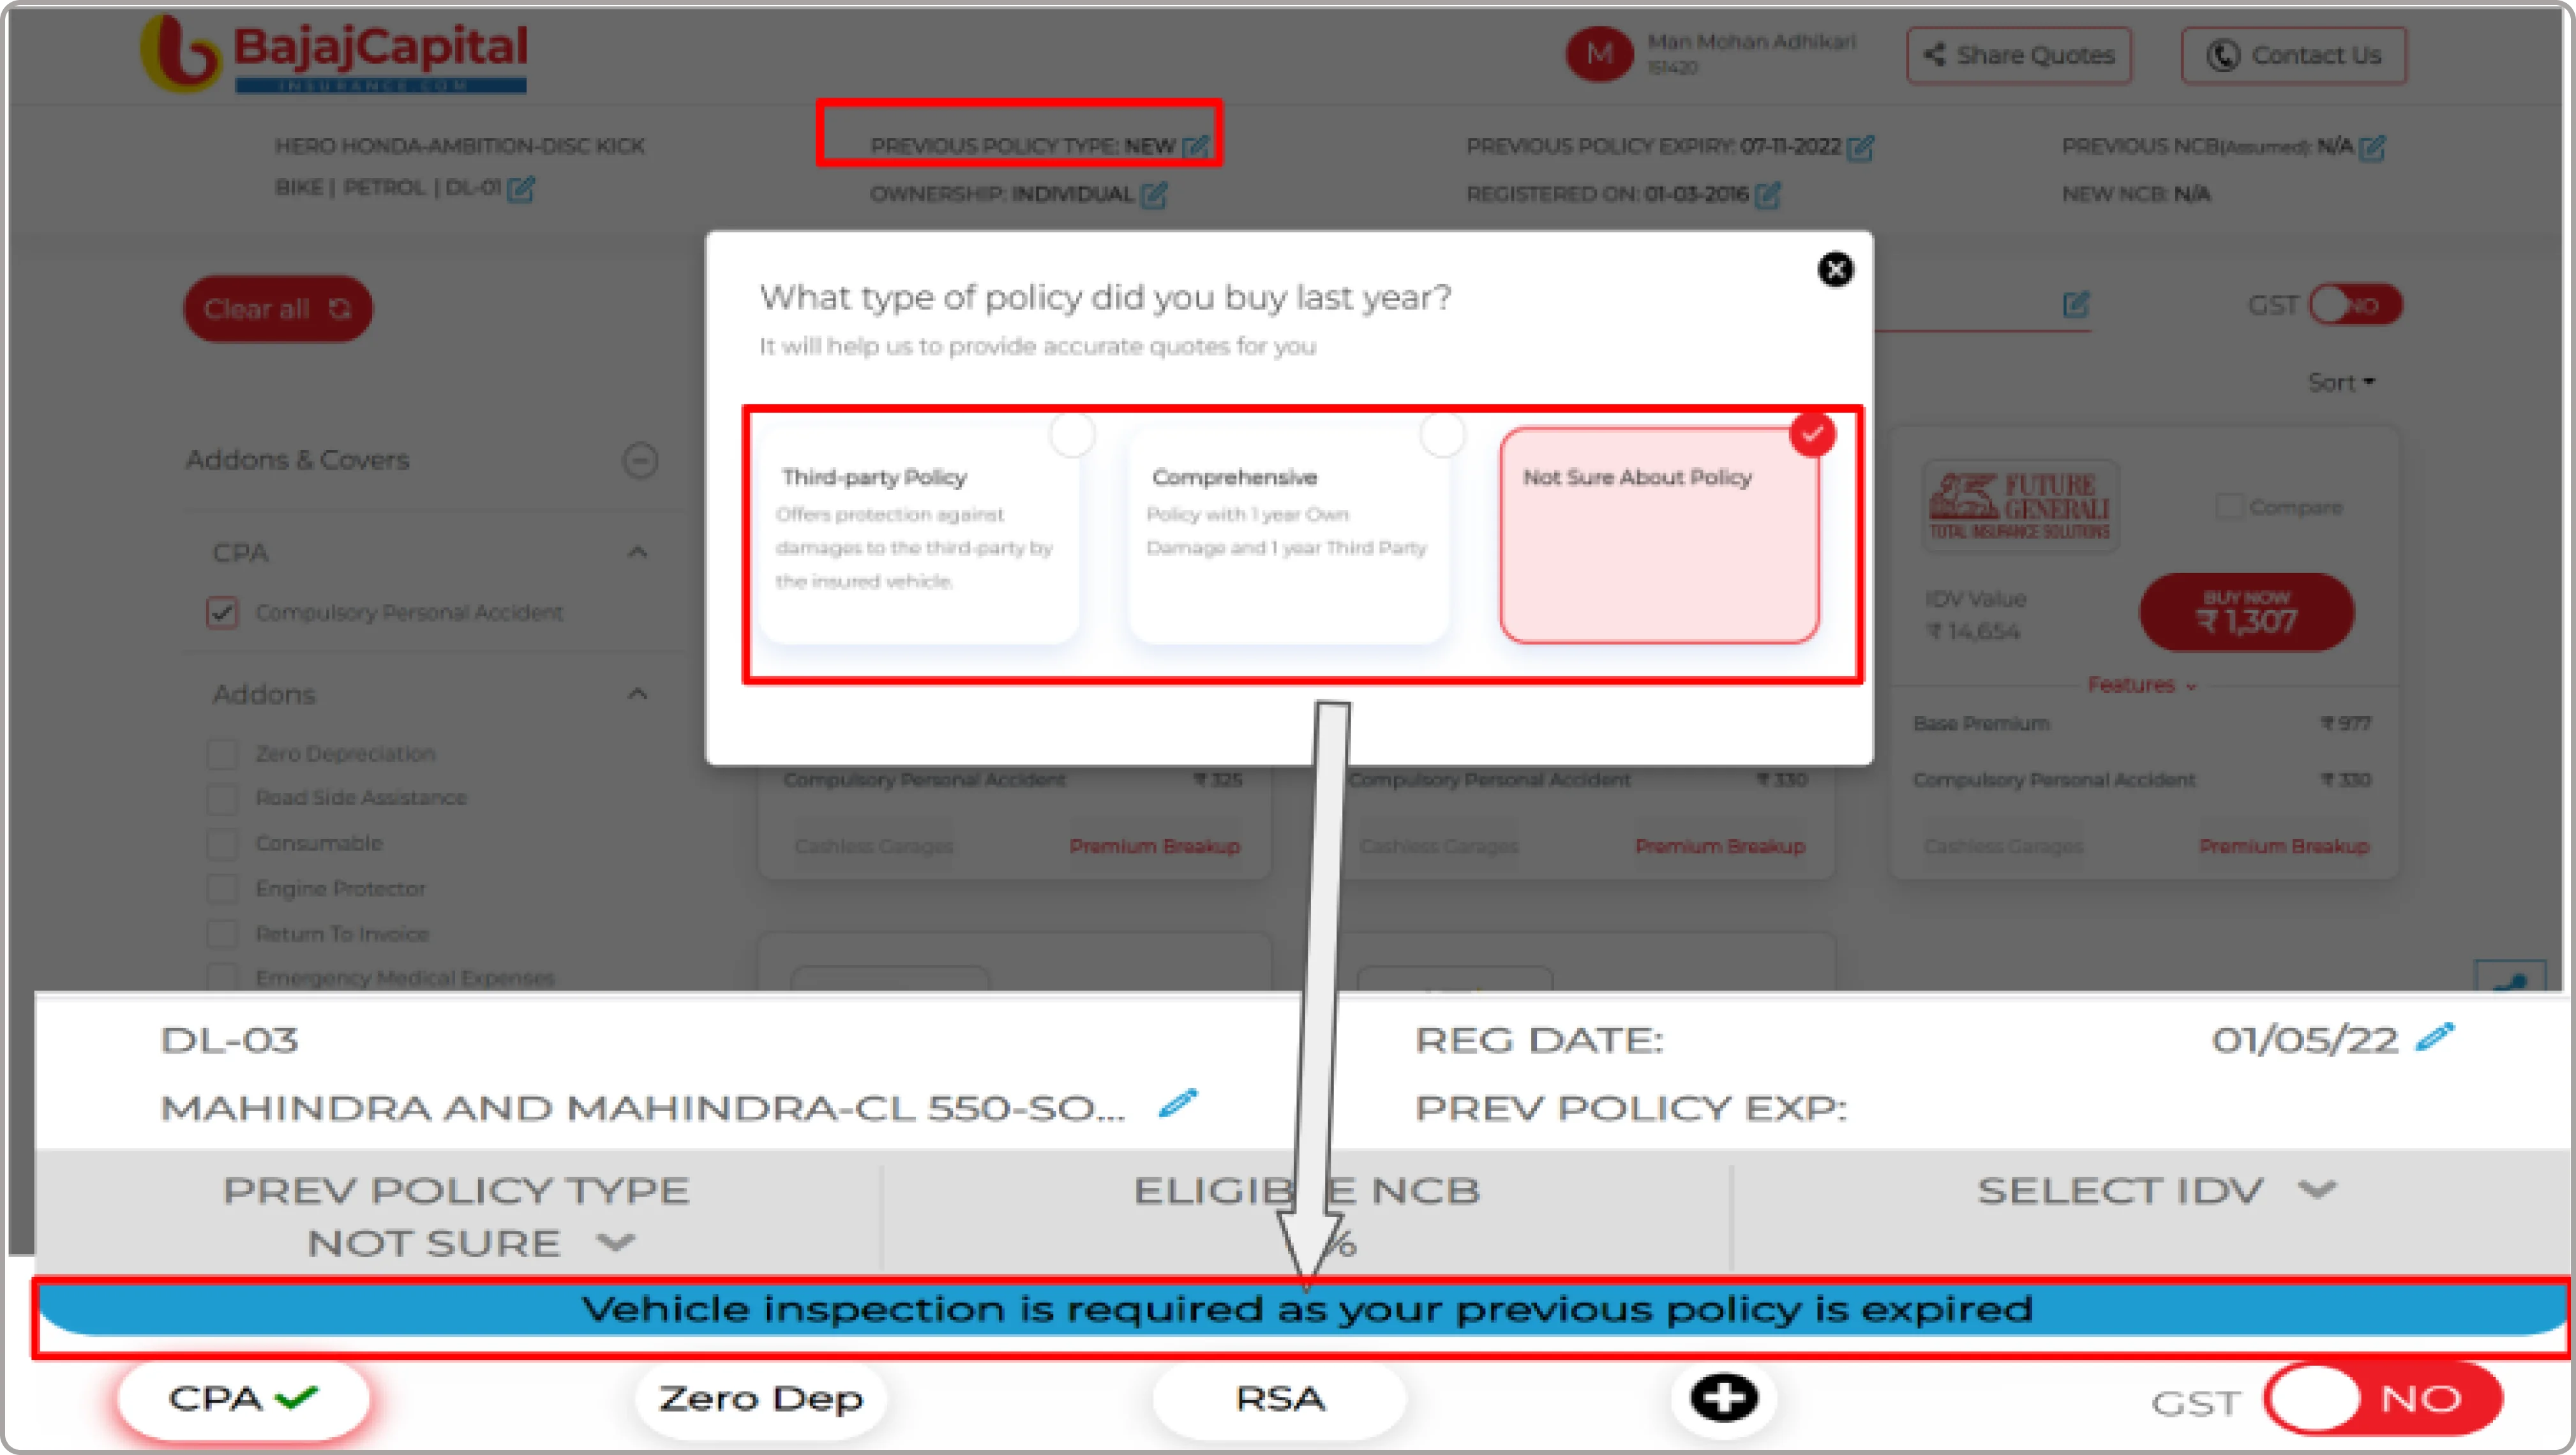Enable Road Side Assistance checkbox
Screen dimensions: 2576x1455
click(x=222, y=798)
